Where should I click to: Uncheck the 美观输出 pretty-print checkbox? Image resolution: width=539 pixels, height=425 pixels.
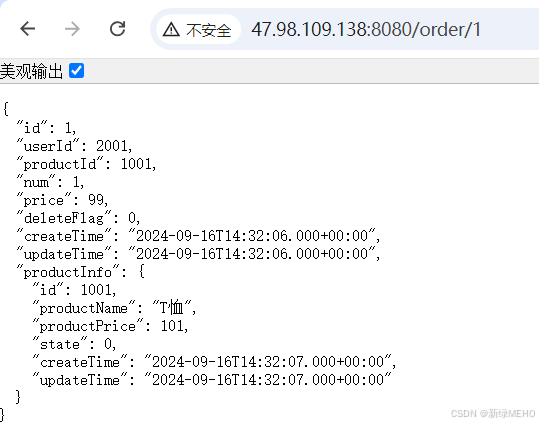click(76, 71)
